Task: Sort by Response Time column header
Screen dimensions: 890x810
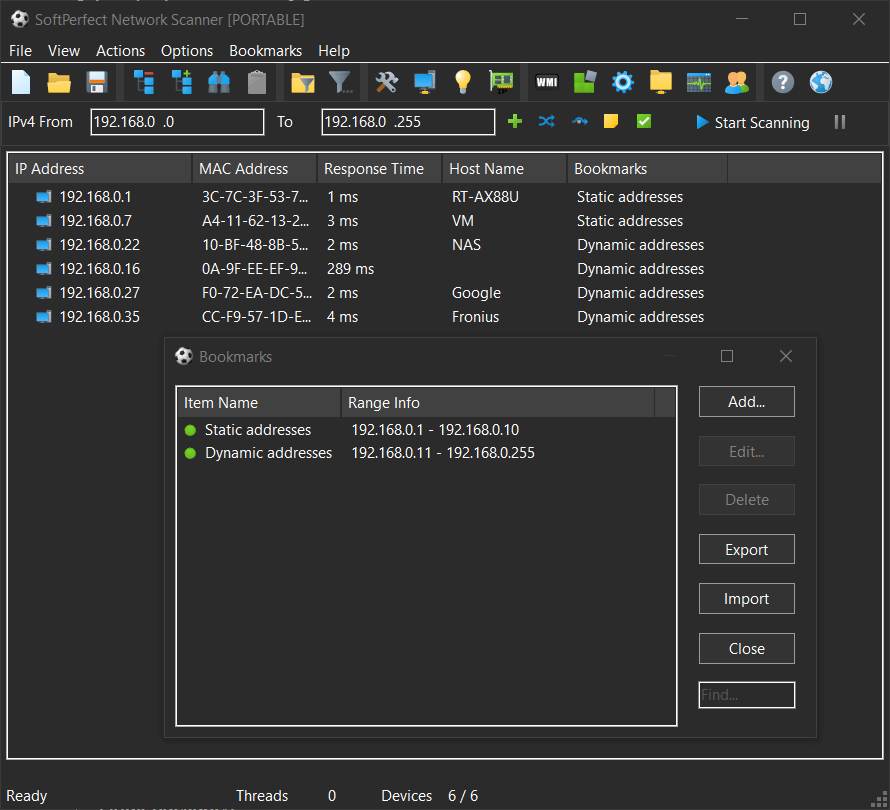Action: pos(380,169)
